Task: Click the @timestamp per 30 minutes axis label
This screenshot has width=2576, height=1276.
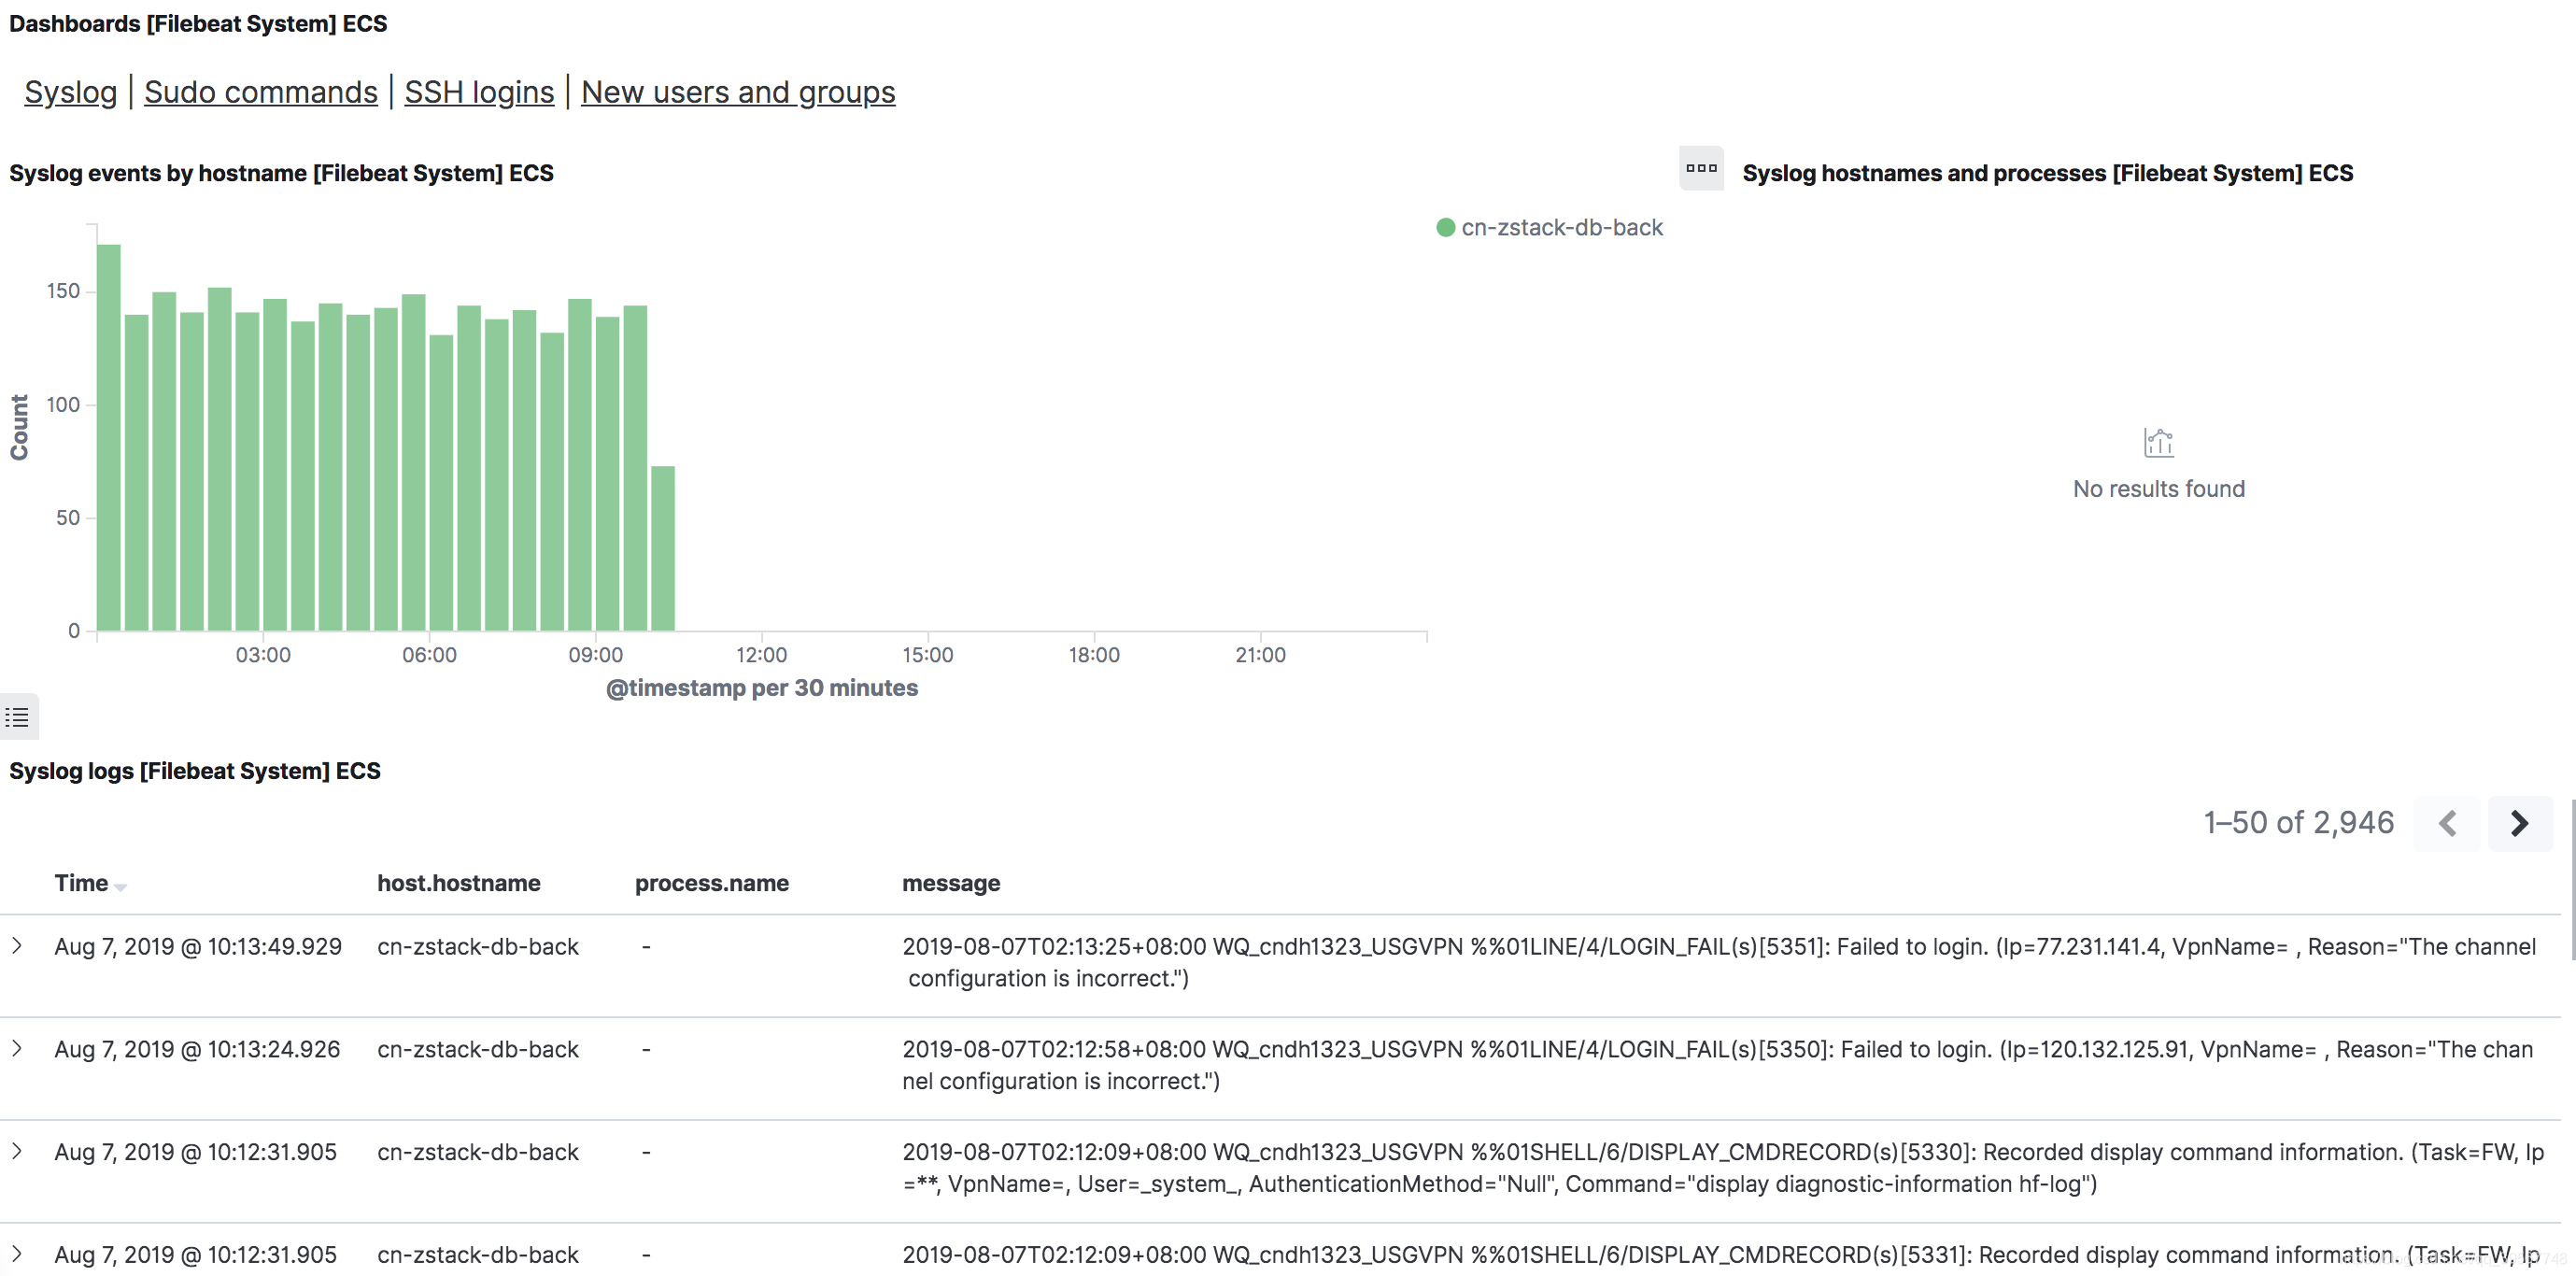Action: pos(762,688)
